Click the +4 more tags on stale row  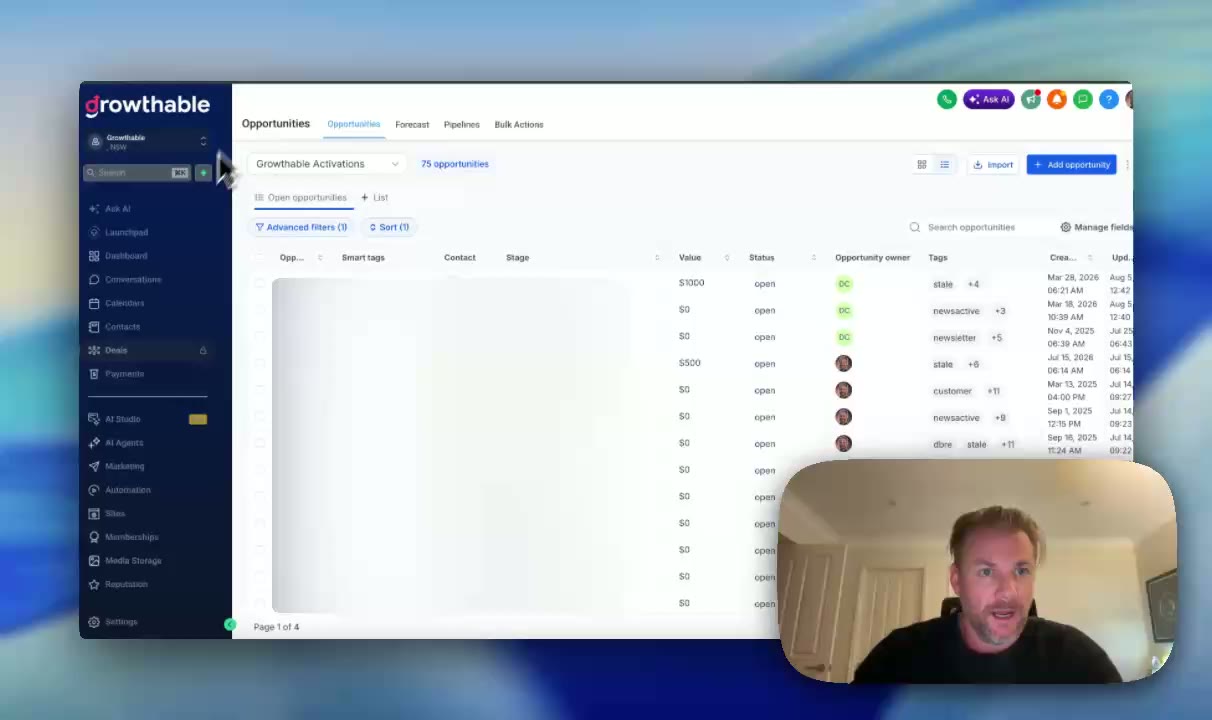973,284
